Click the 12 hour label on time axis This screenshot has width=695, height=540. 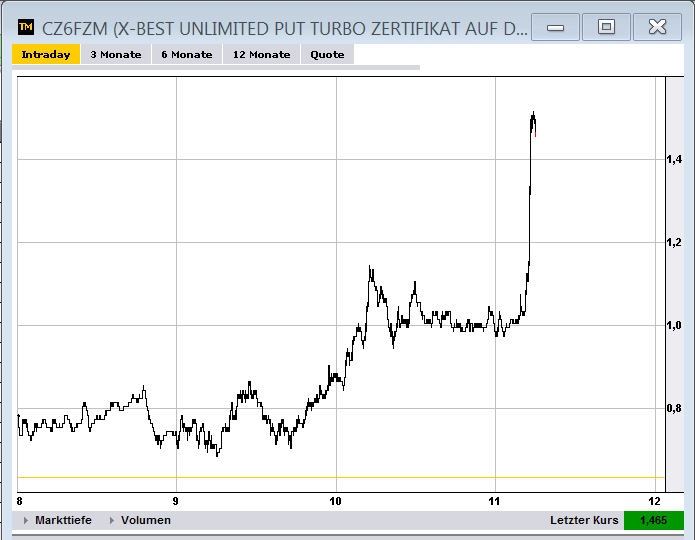pyautogui.click(x=654, y=501)
